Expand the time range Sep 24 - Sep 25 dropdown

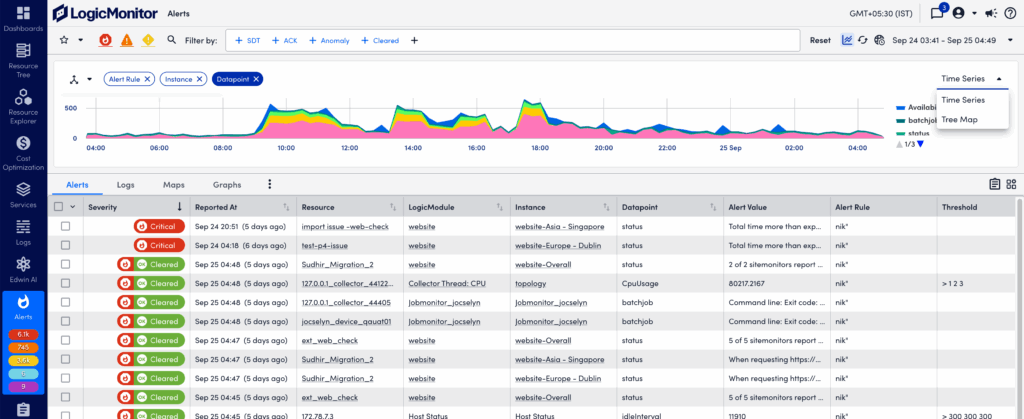(x=1009, y=40)
